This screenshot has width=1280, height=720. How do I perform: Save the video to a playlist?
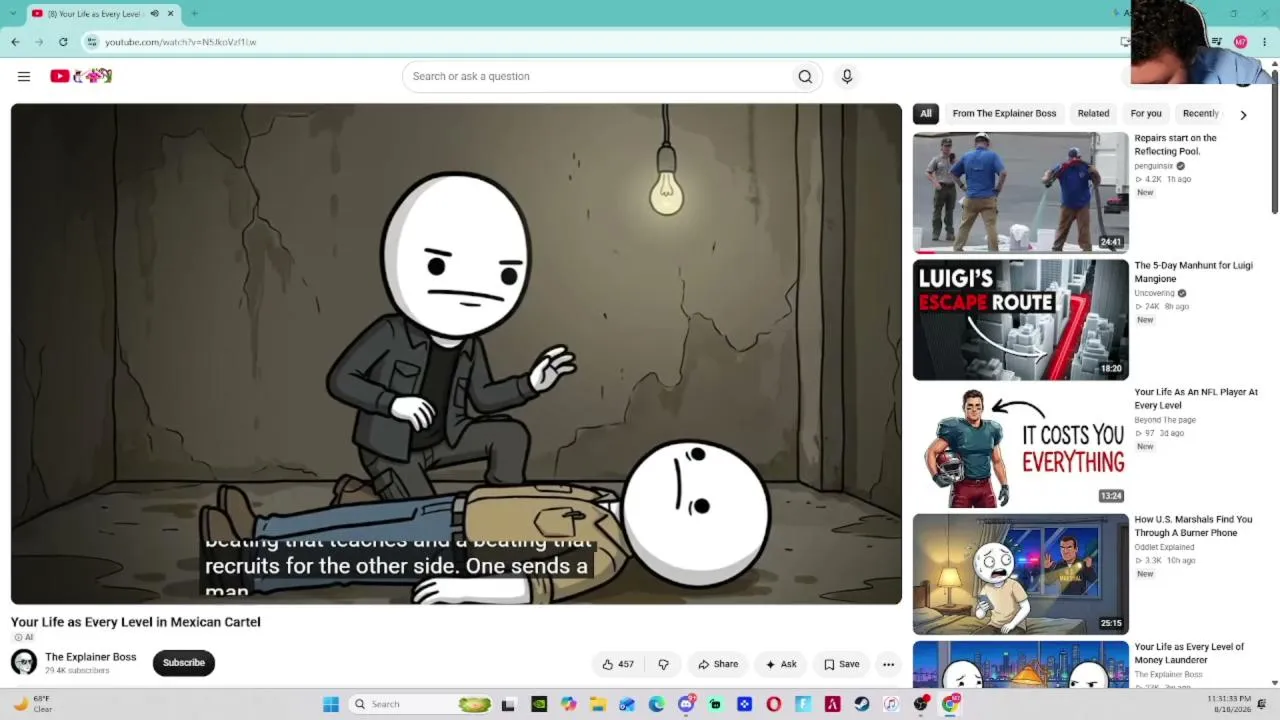842,664
